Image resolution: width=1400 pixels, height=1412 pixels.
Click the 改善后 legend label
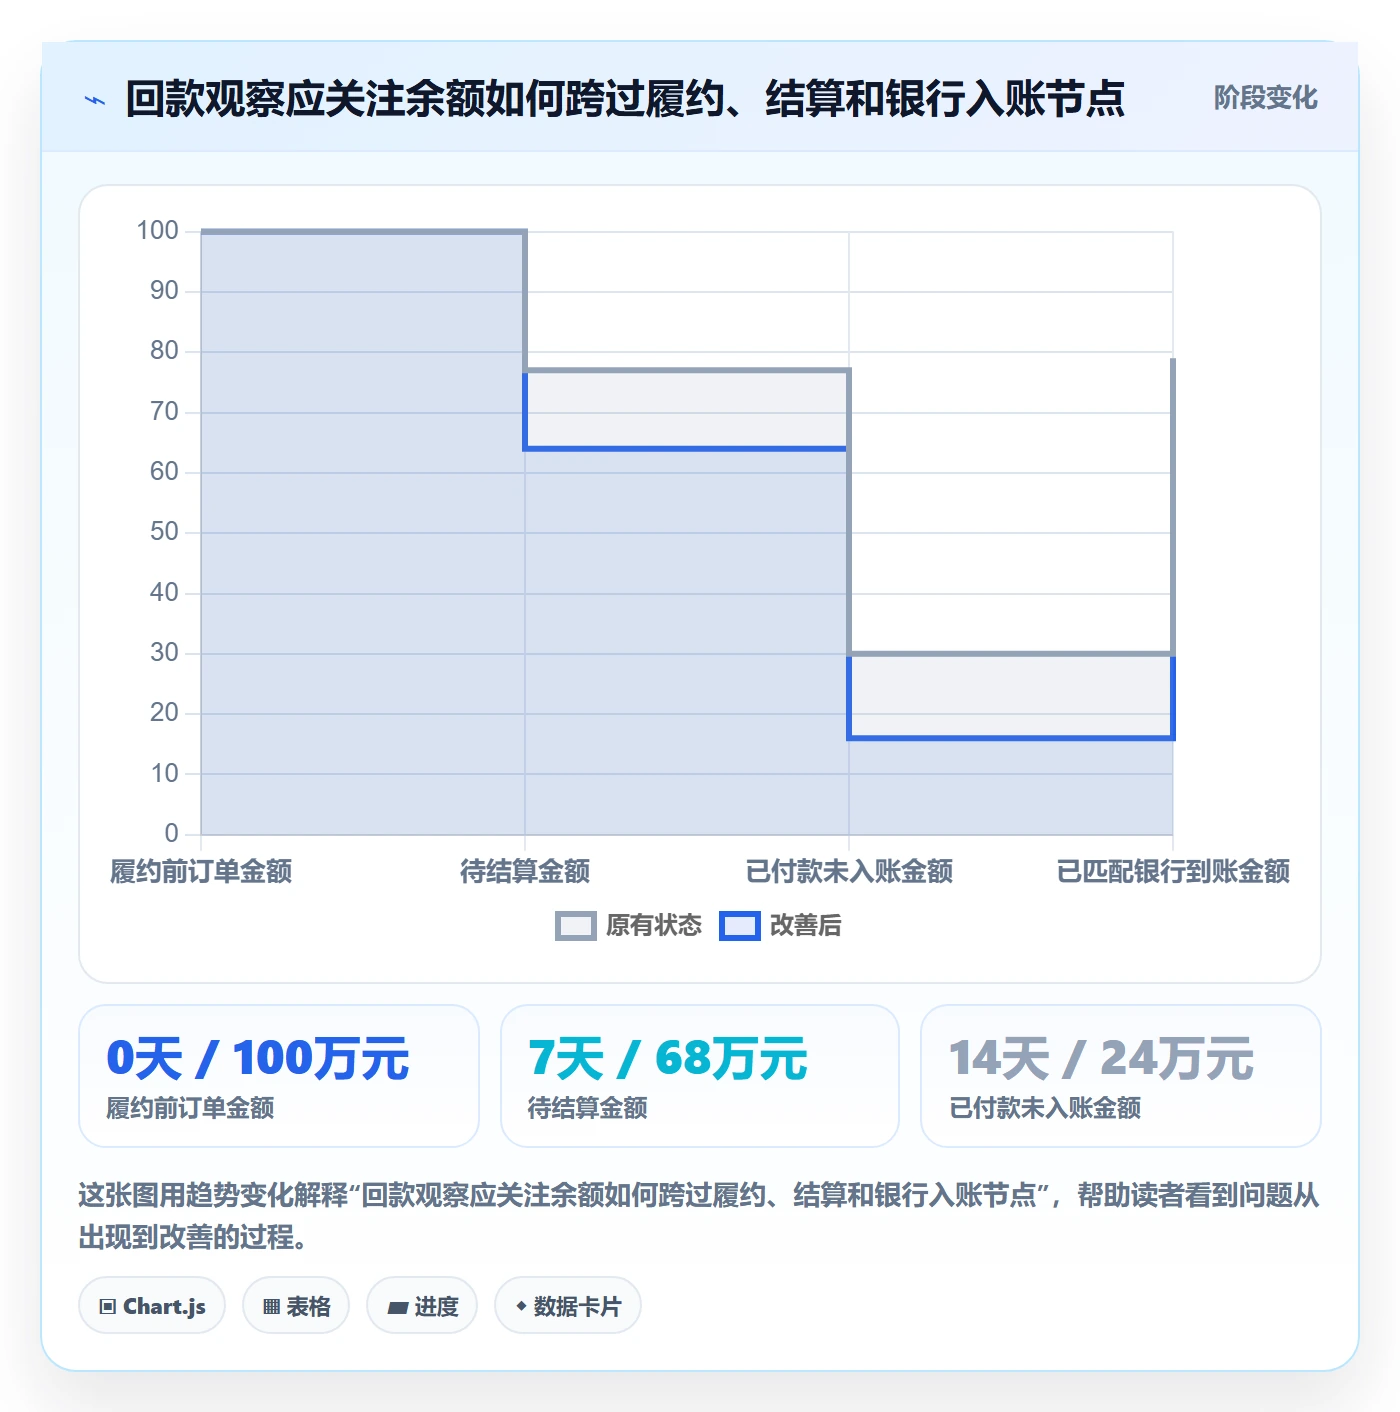805,926
